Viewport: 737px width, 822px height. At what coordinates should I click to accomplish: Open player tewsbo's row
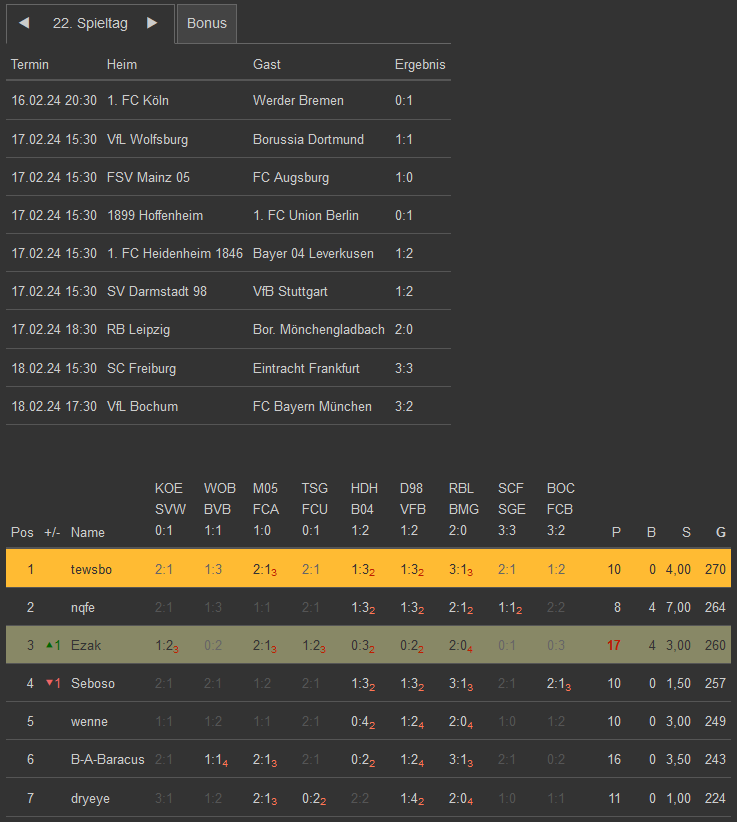(91, 569)
